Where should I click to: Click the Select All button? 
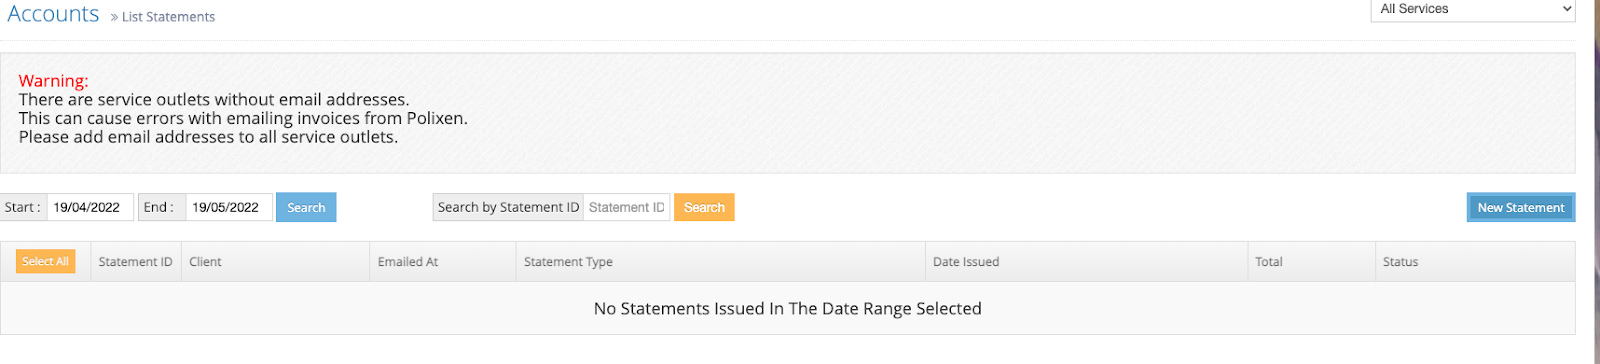(45, 261)
